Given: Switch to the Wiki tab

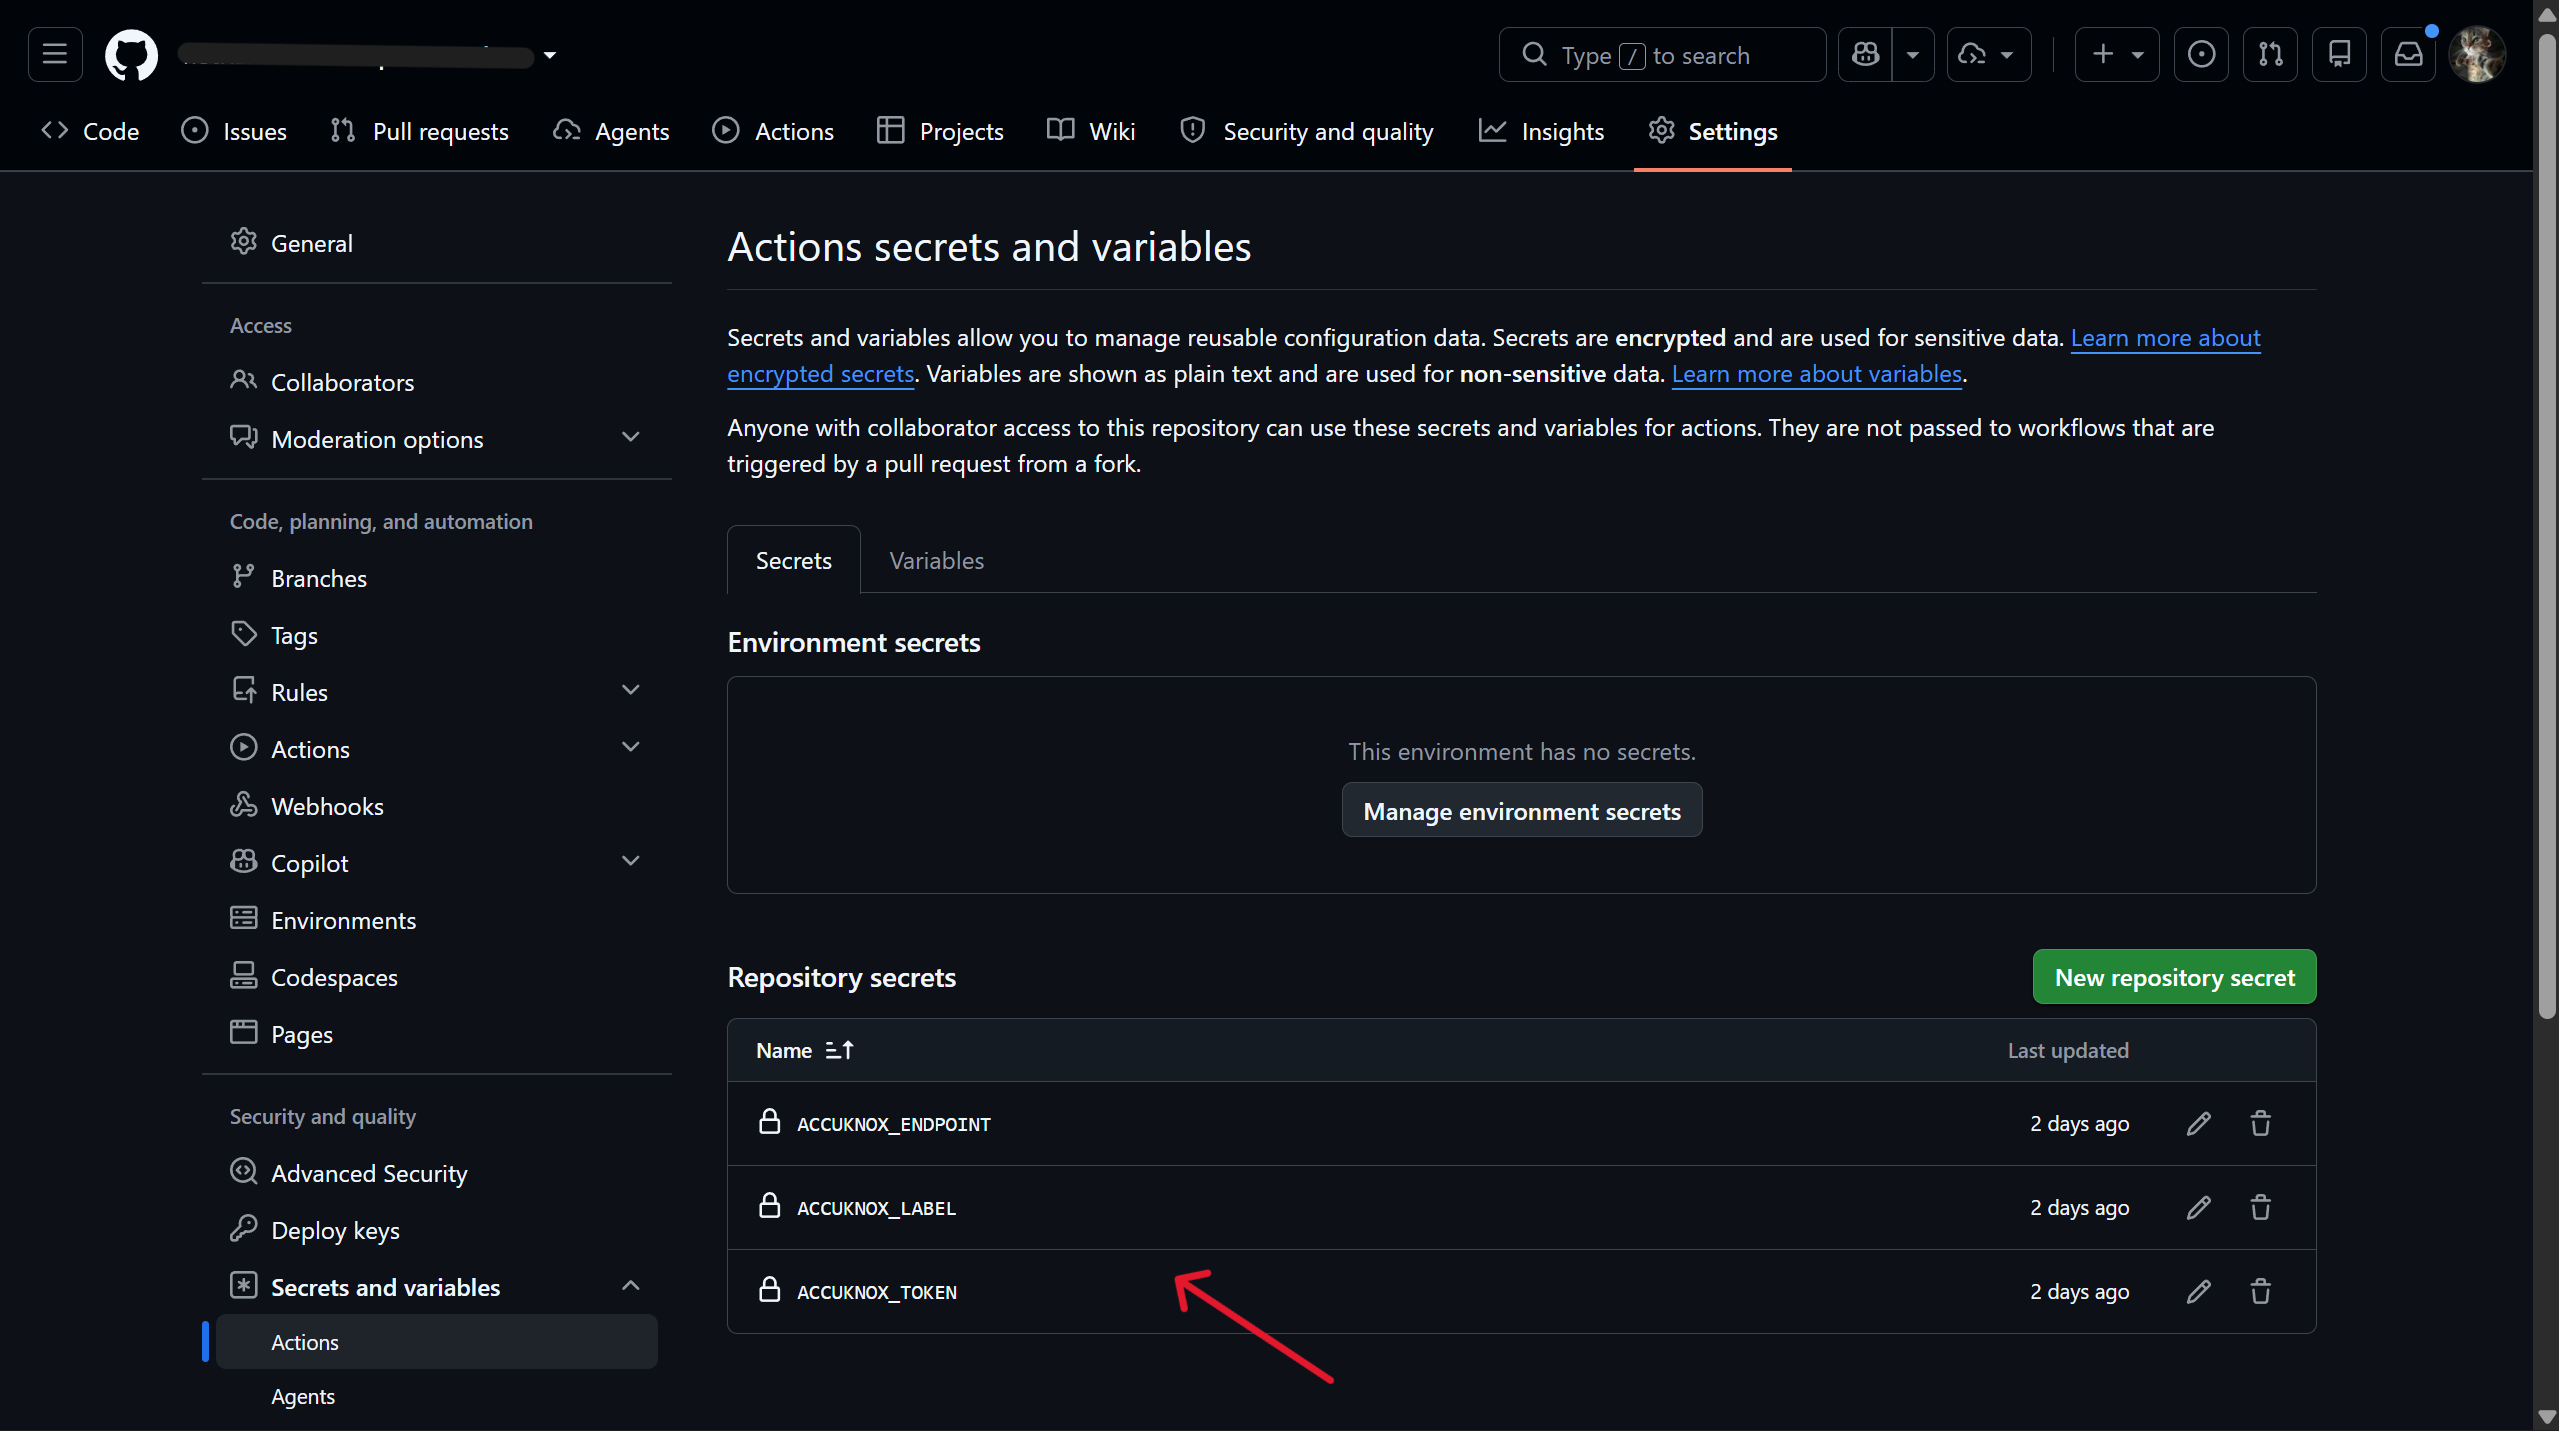Looking at the screenshot, I should click(1091, 131).
